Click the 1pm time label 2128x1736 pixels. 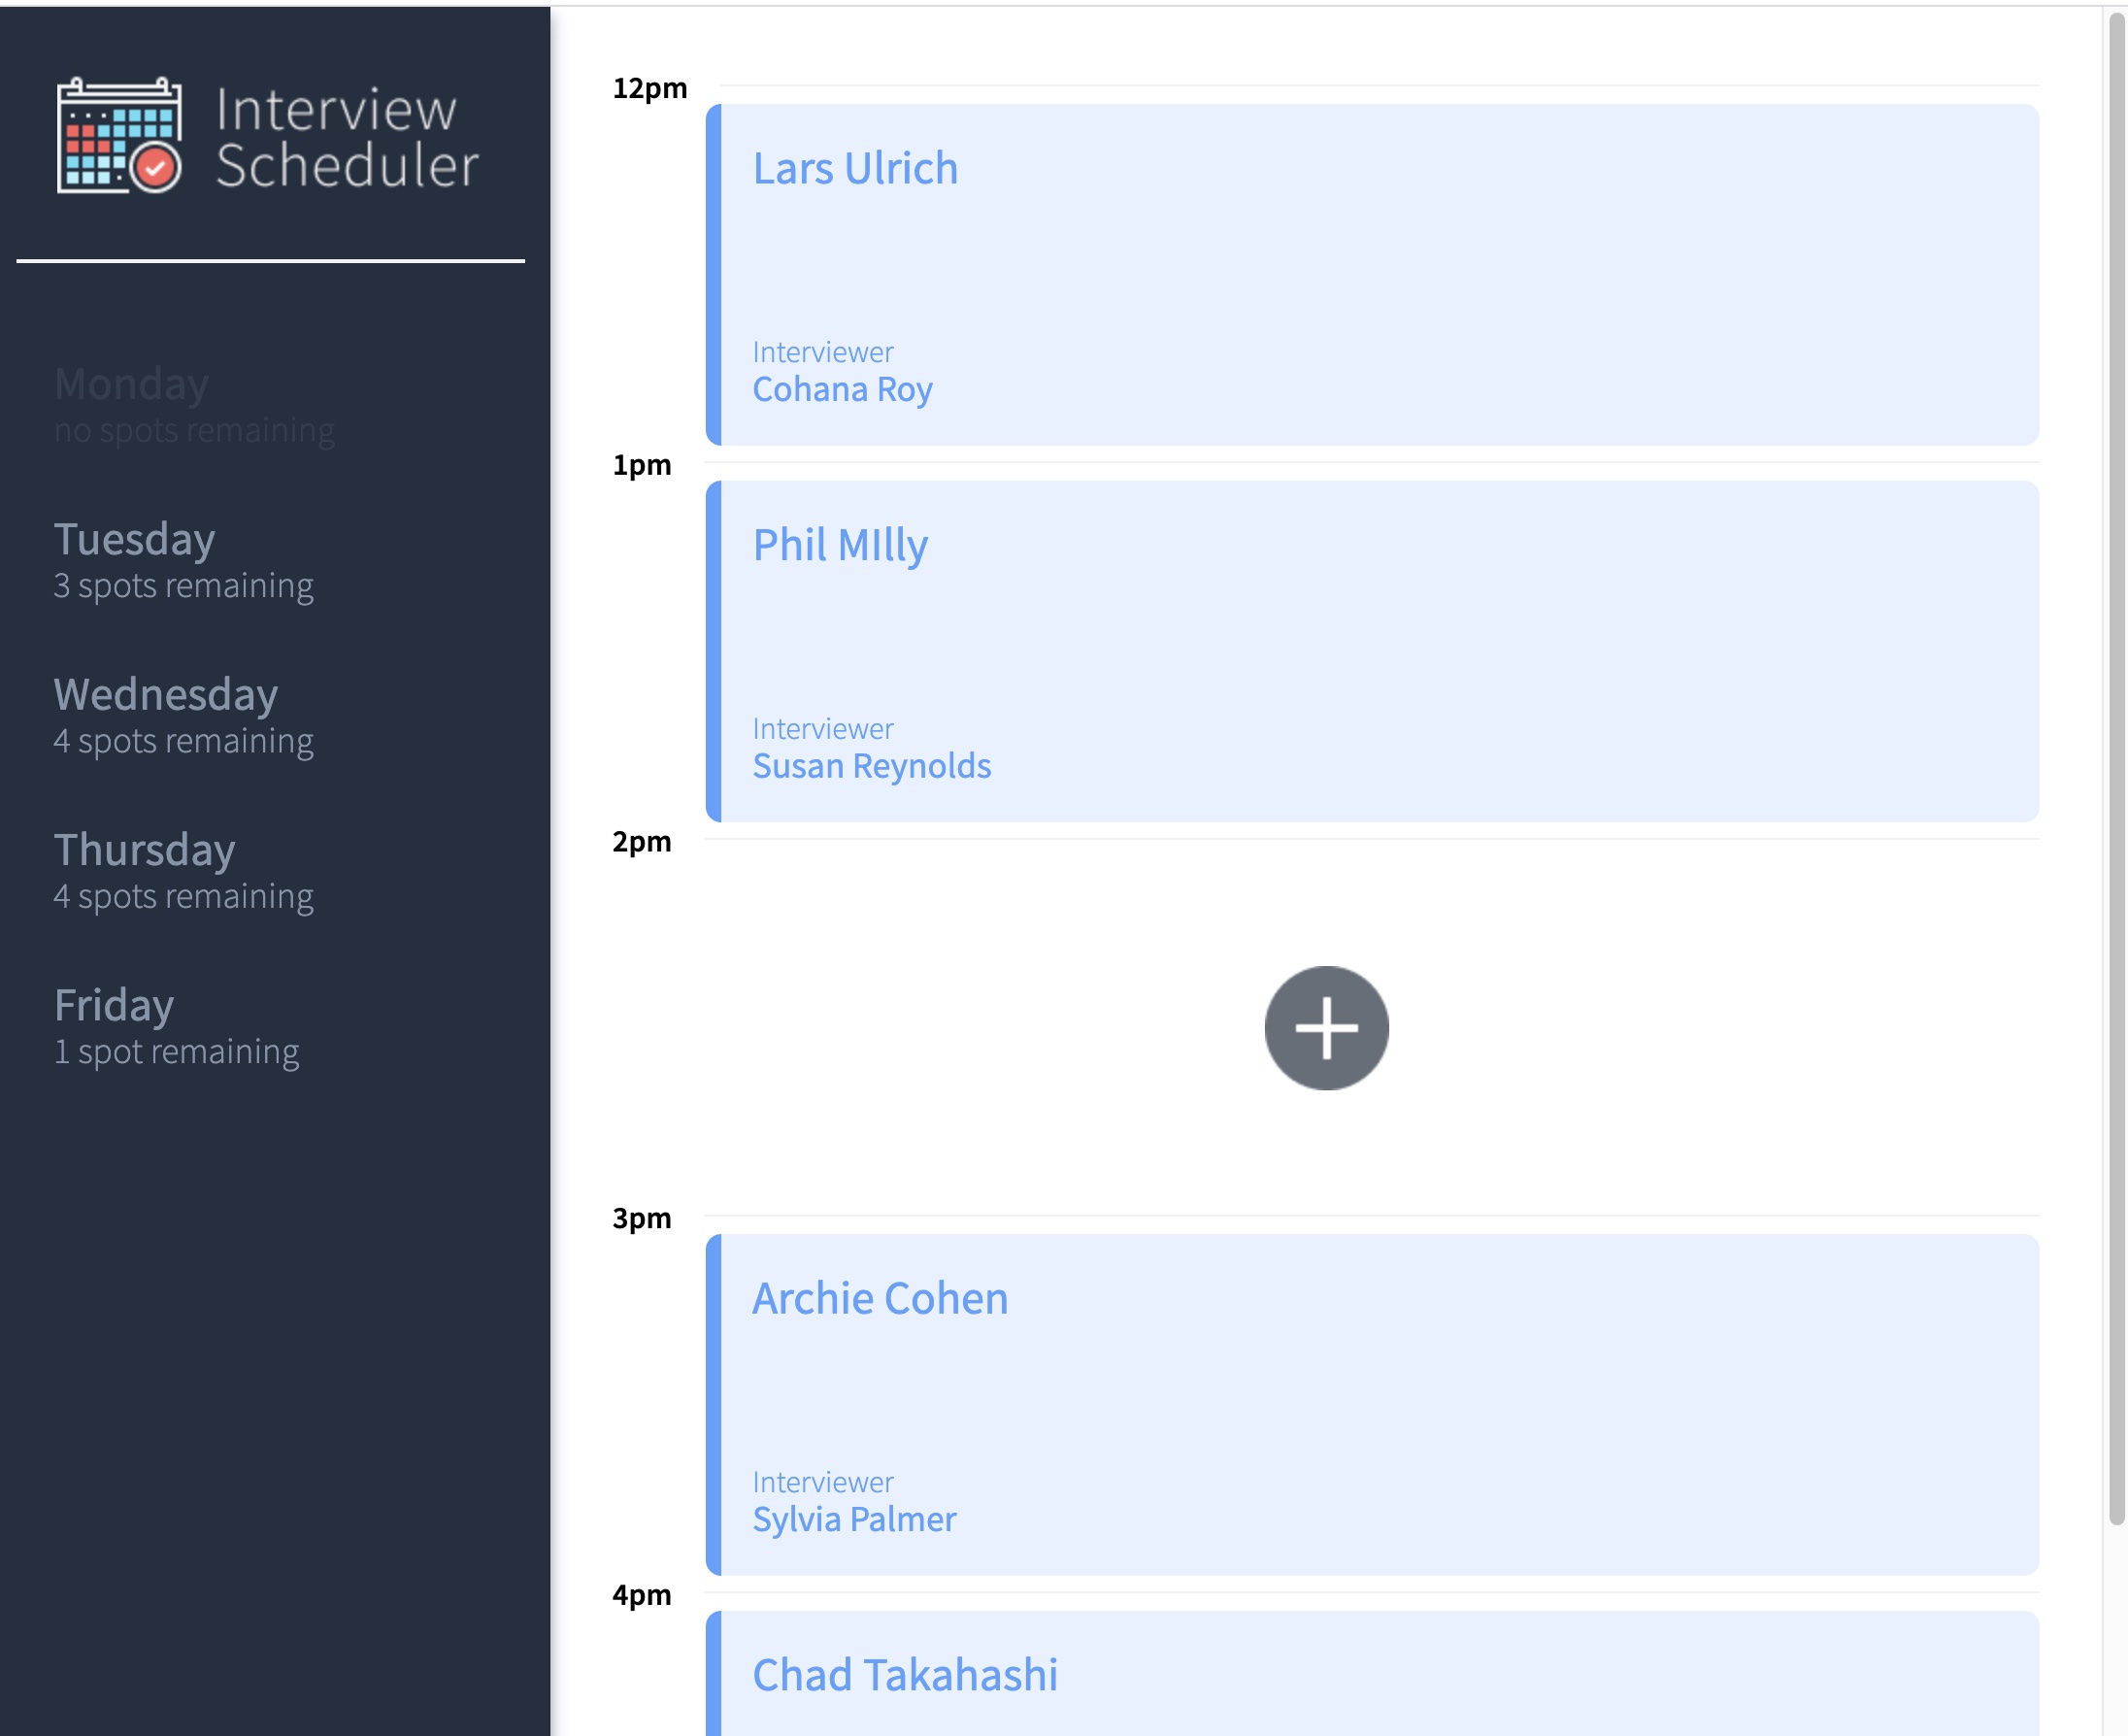(642, 465)
